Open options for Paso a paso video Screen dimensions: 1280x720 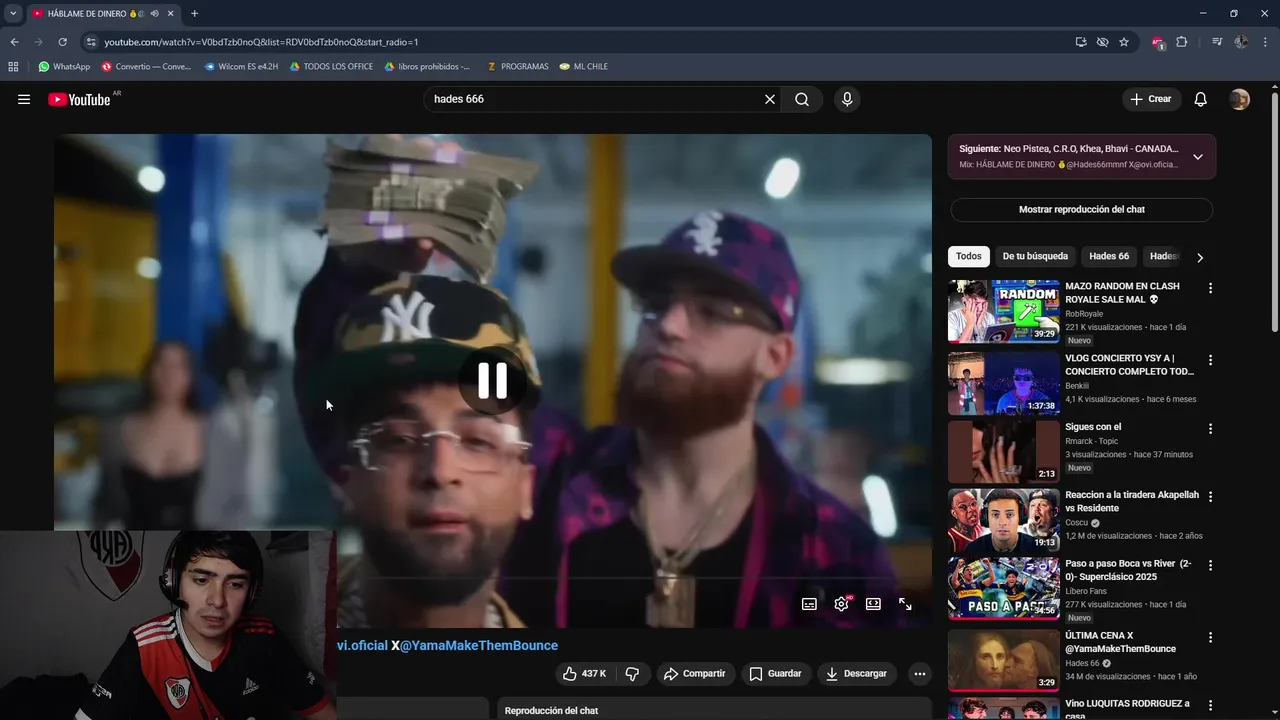[x=1210, y=566]
